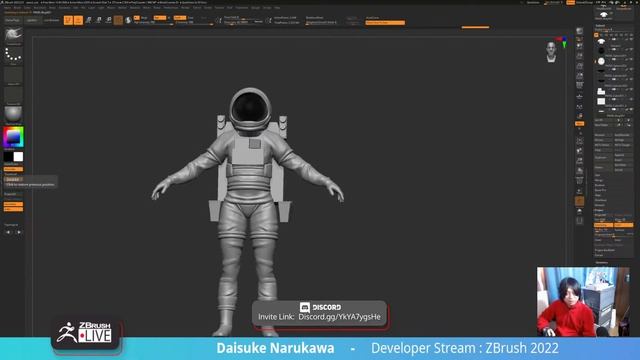
Task: Toggle the orange Zadd button
Action: point(180,18)
